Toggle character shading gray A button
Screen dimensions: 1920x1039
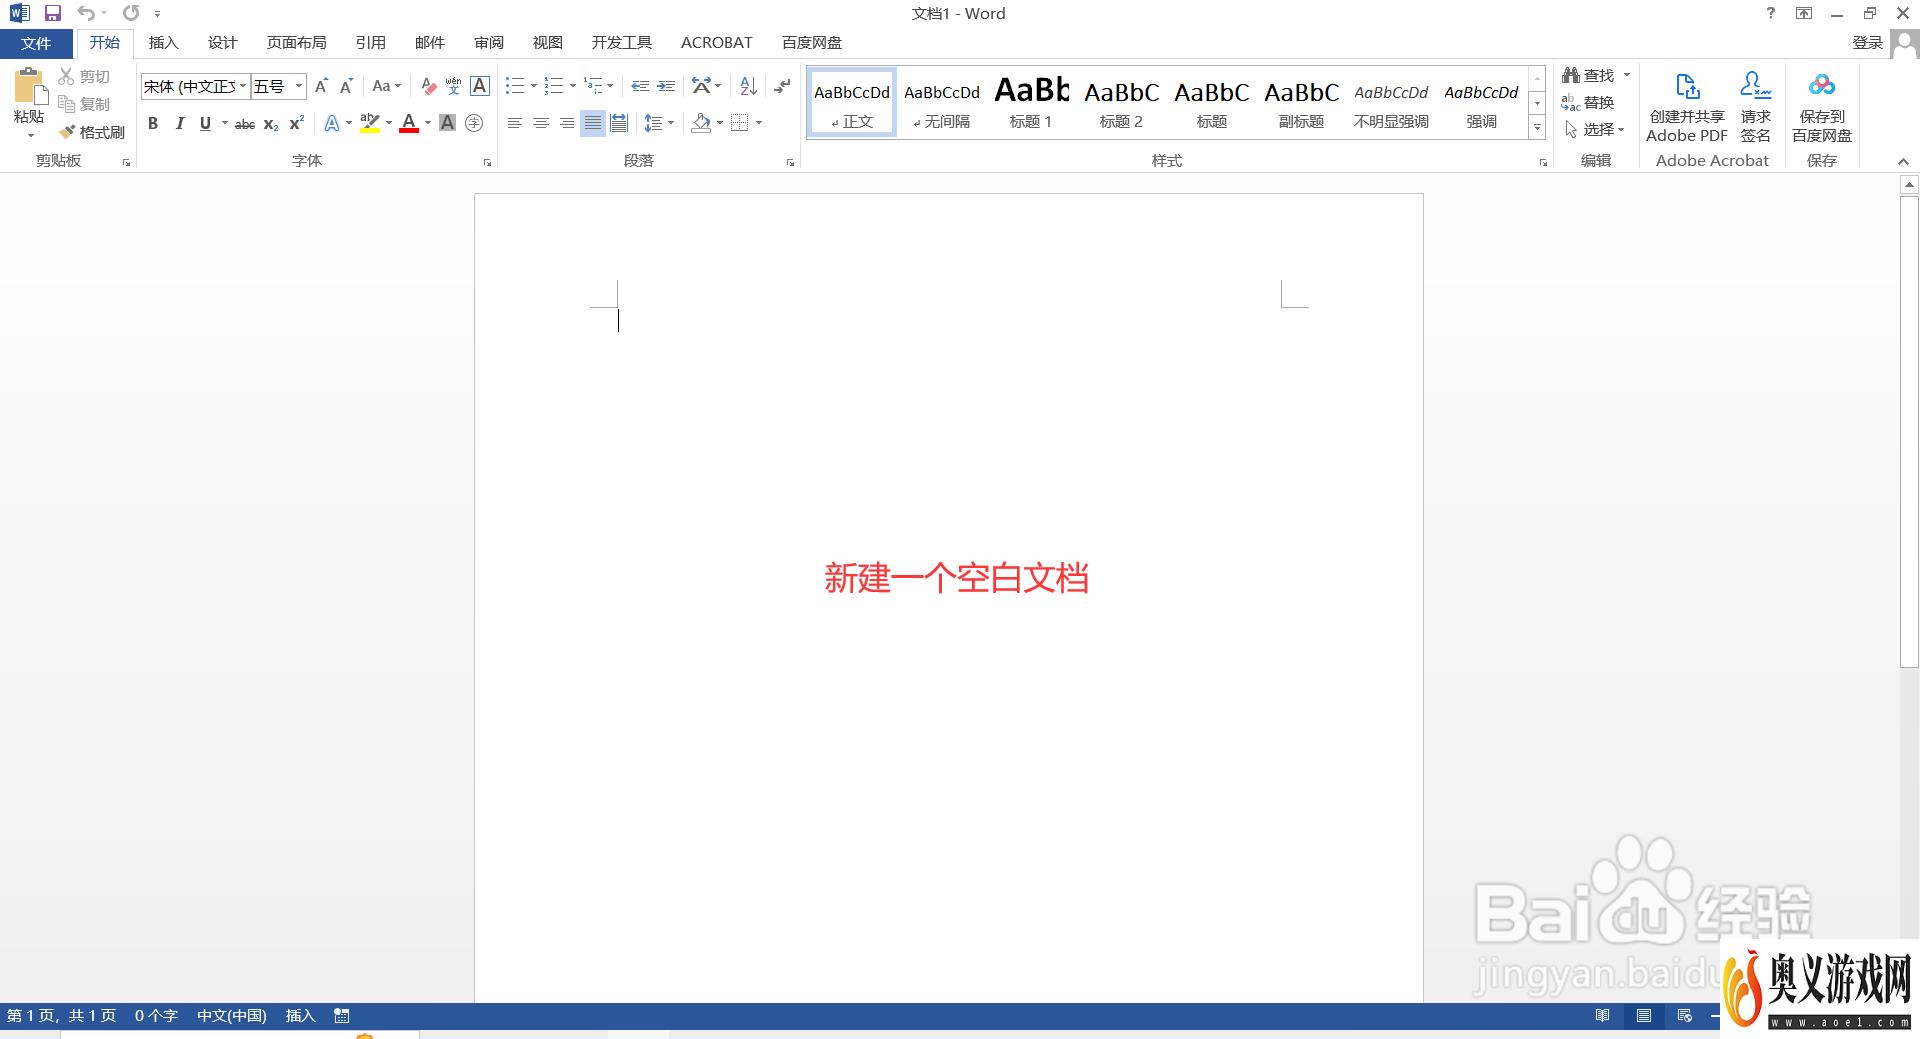447,123
